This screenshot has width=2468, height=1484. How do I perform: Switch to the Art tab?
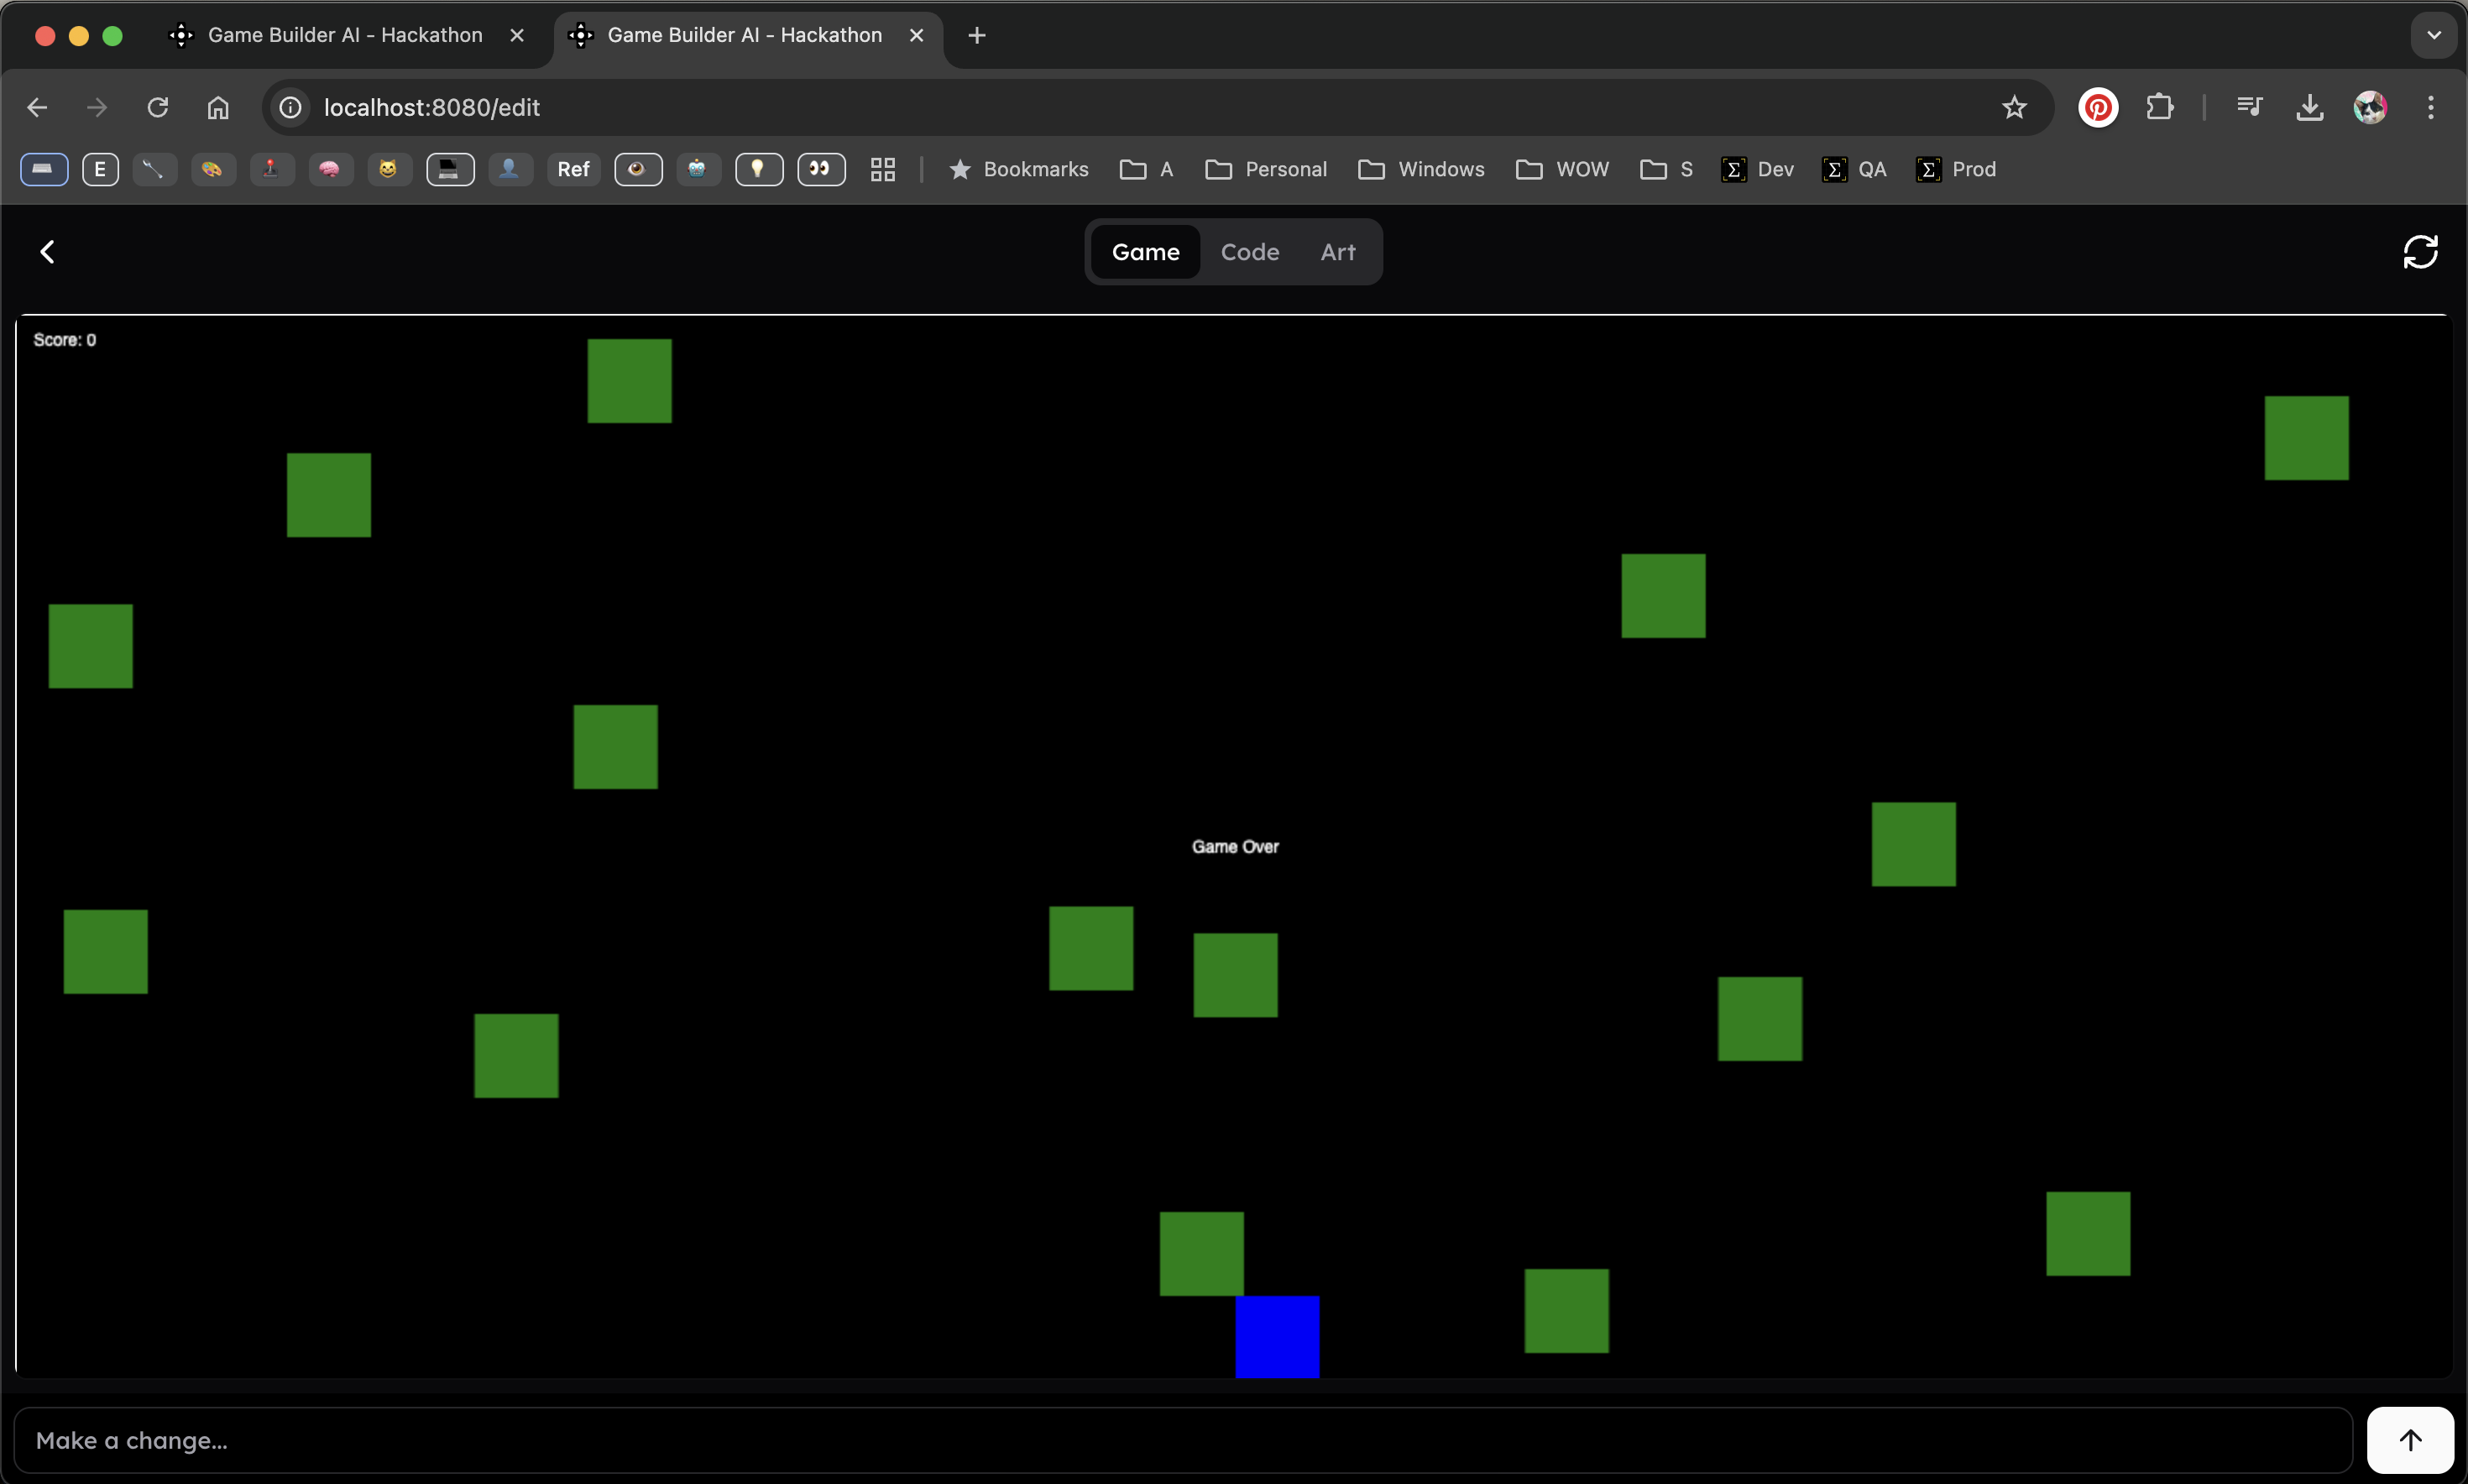(1337, 252)
